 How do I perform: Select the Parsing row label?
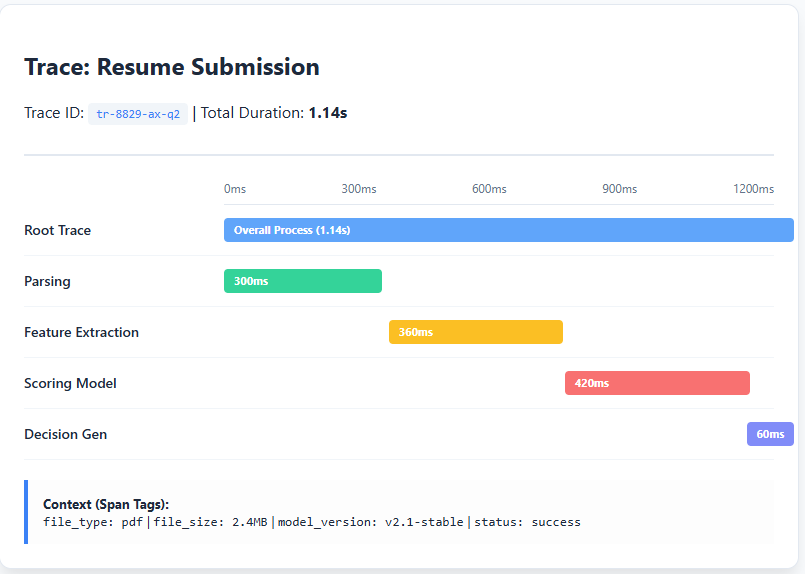pyautogui.click(x=47, y=281)
